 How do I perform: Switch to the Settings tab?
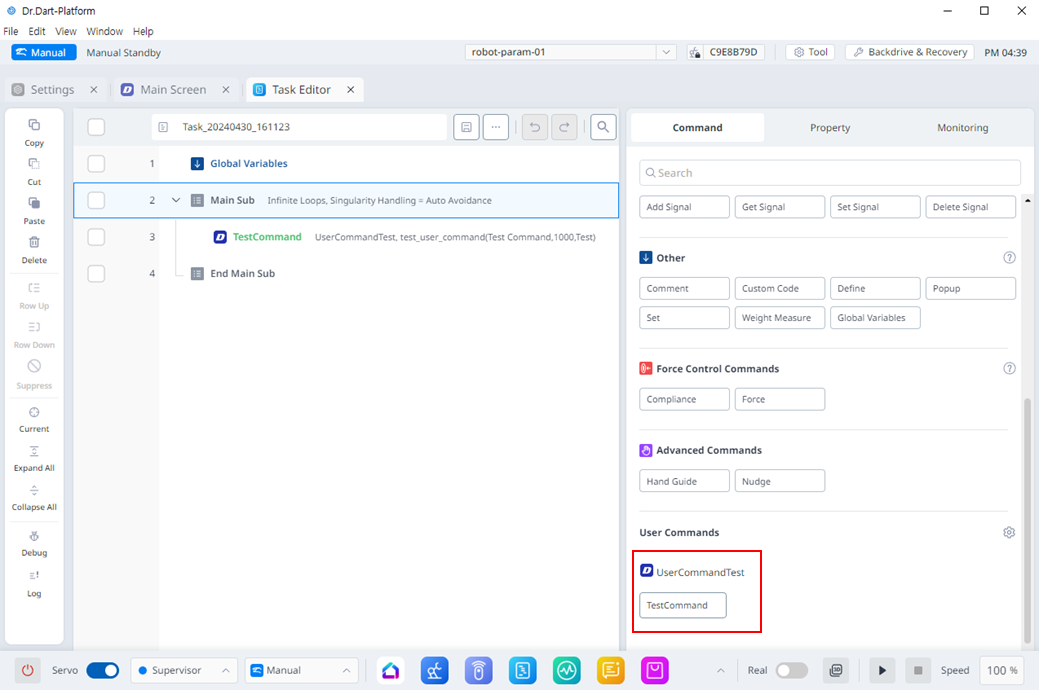click(x=52, y=89)
